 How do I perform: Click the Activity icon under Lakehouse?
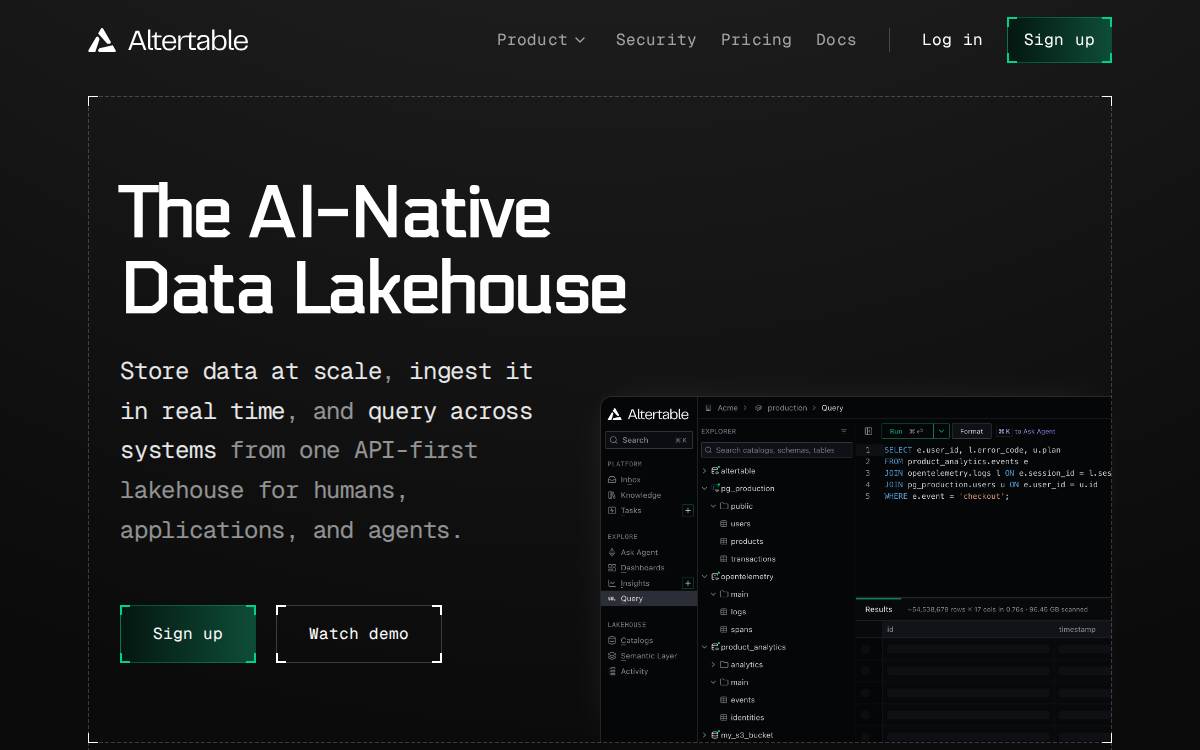click(x=612, y=671)
